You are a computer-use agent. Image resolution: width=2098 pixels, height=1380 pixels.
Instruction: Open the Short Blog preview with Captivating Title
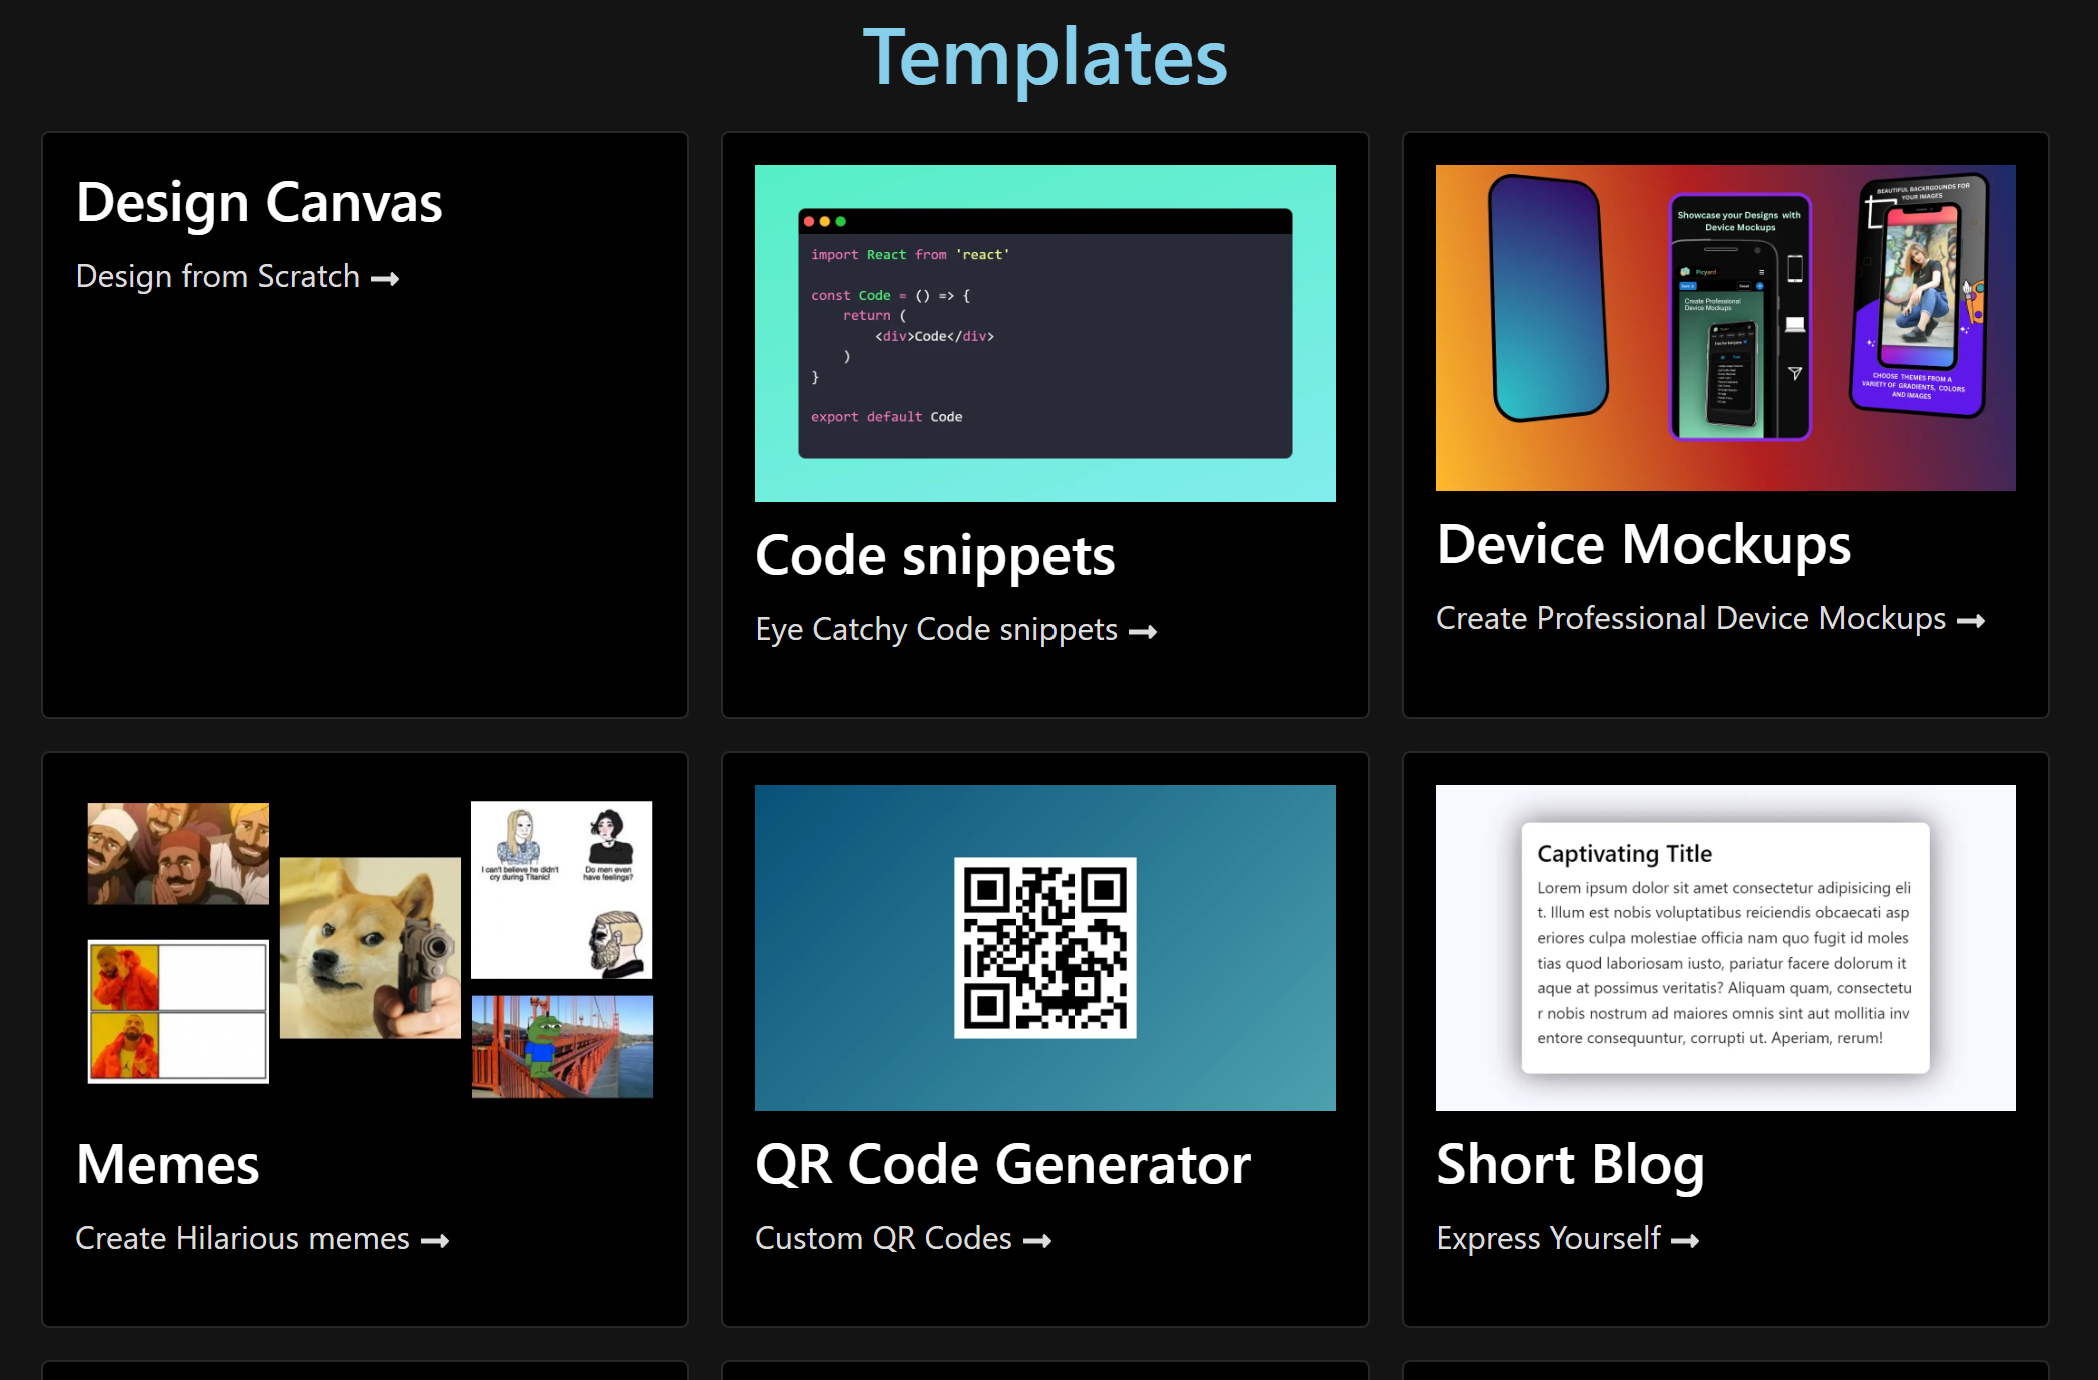click(1726, 948)
